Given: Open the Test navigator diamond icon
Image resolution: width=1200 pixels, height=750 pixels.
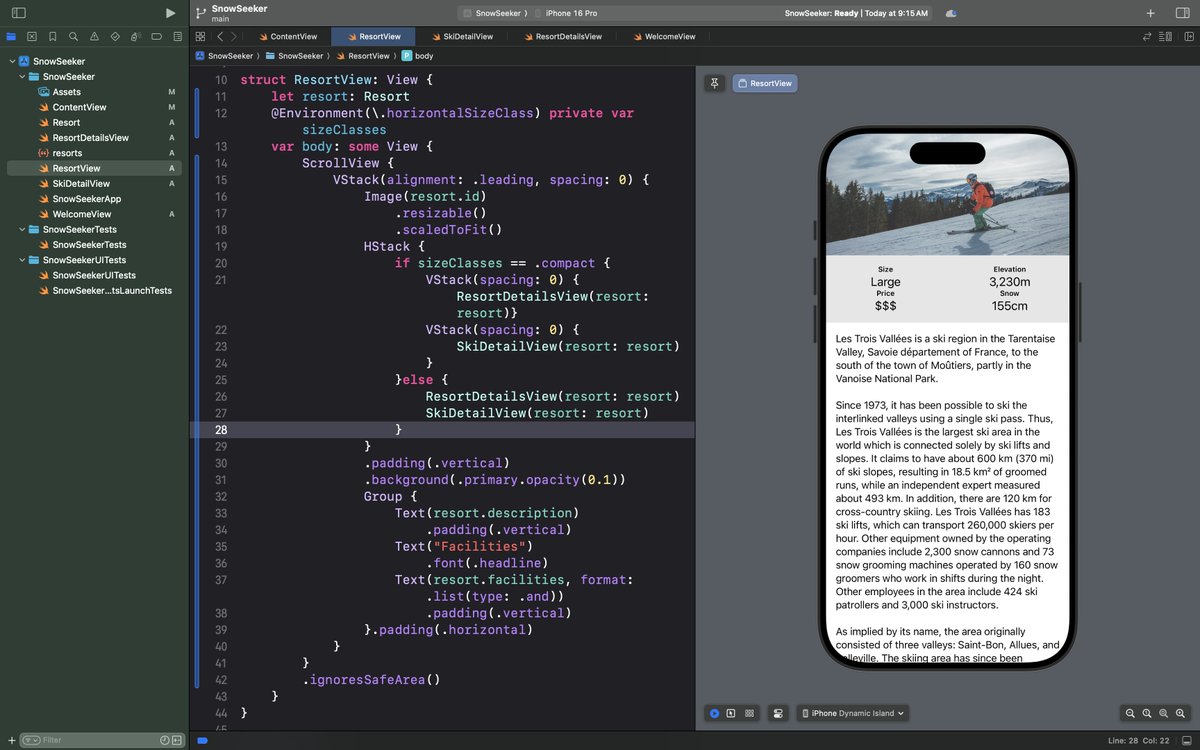Looking at the screenshot, I should pyautogui.click(x=115, y=36).
